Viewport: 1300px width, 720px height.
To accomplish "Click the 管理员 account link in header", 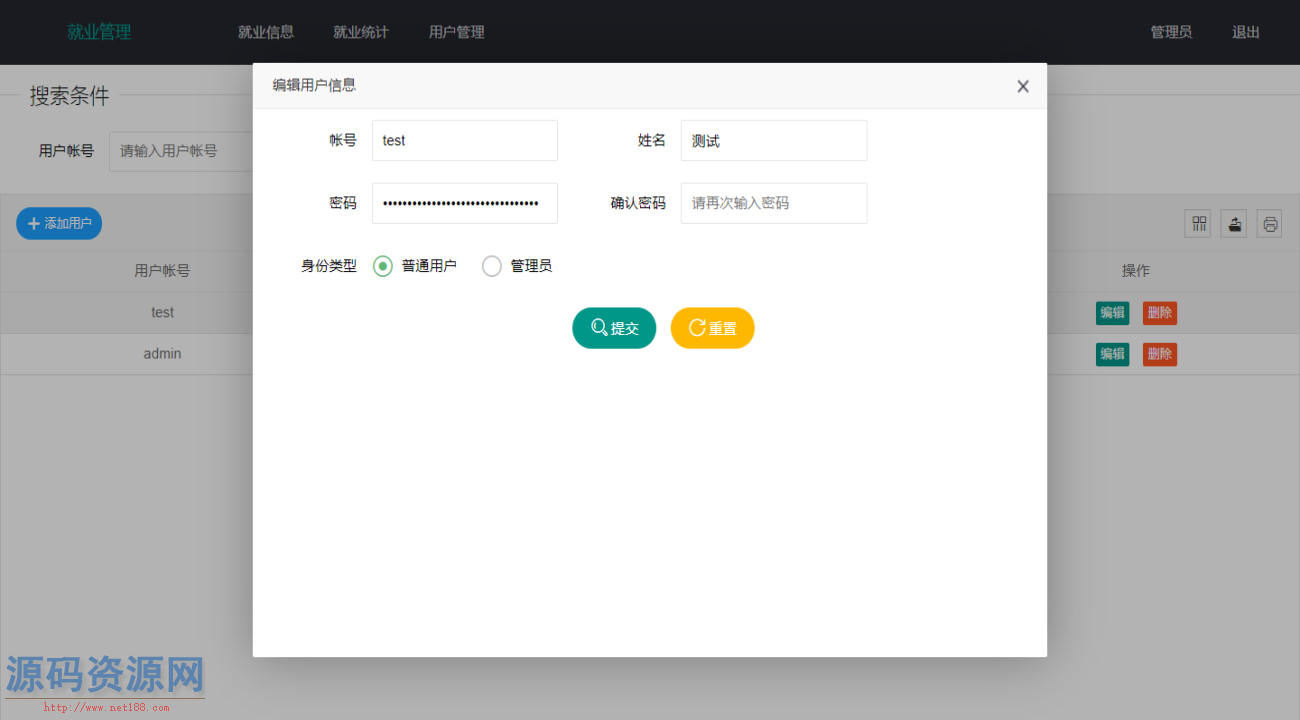I will pyautogui.click(x=1171, y=32).
